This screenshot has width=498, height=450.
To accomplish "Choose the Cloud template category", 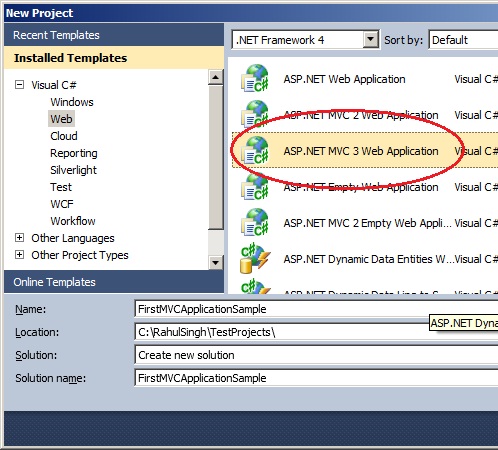I will click(x=64, y=136).
